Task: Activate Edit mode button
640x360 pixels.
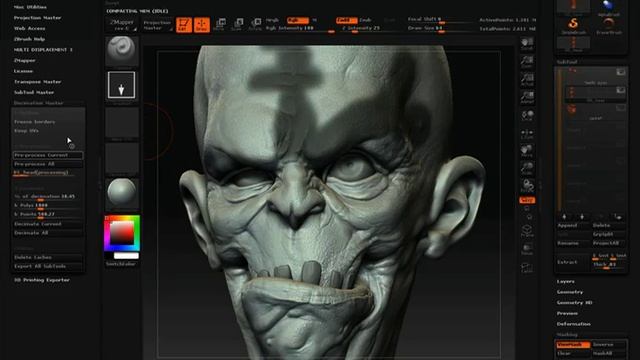Action: click(184, 25)
